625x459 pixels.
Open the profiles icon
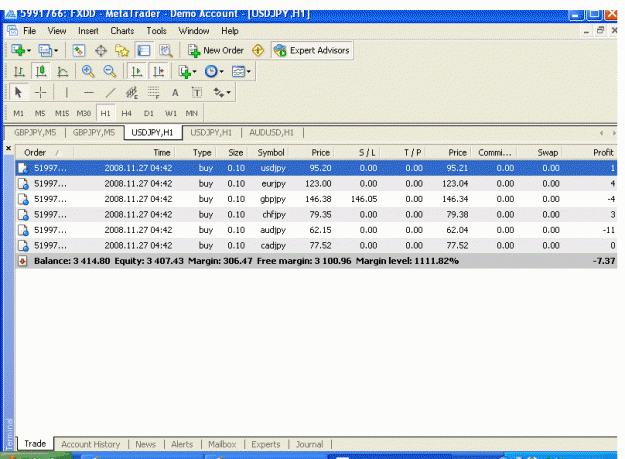pos(45,51)
